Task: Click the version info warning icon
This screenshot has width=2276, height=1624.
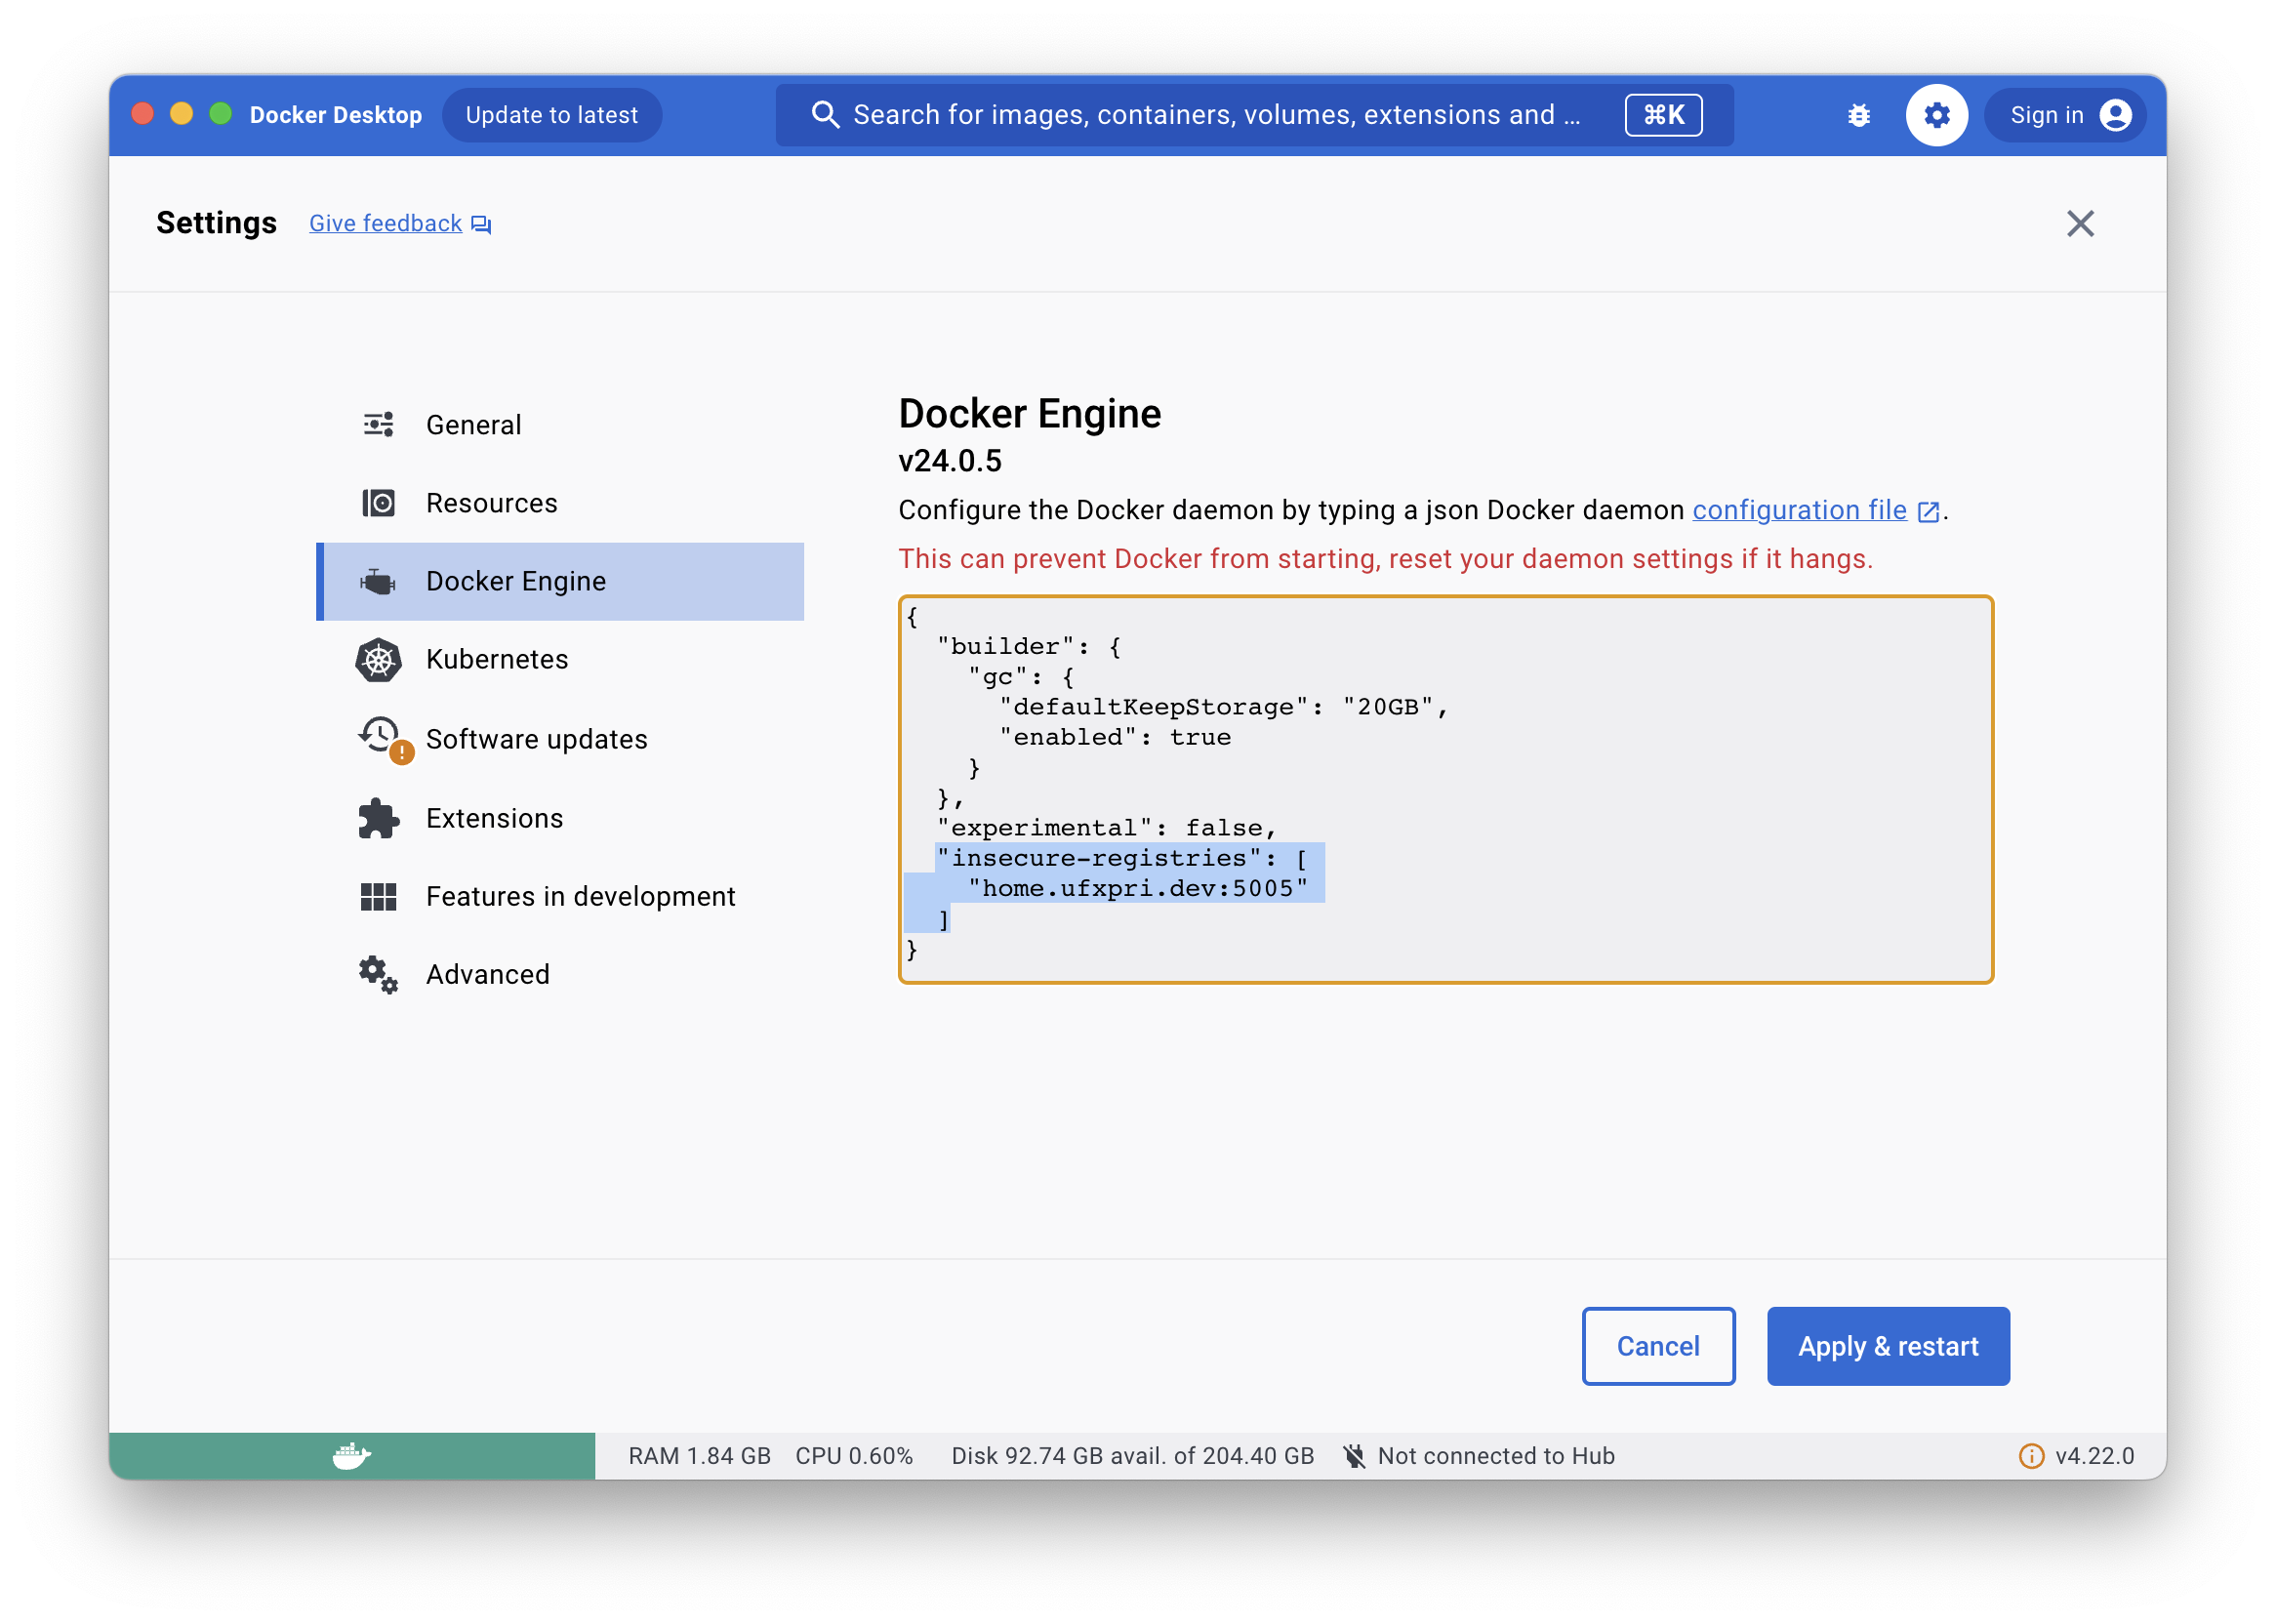Action: pyautogui.click(x=2031, y=1456)
